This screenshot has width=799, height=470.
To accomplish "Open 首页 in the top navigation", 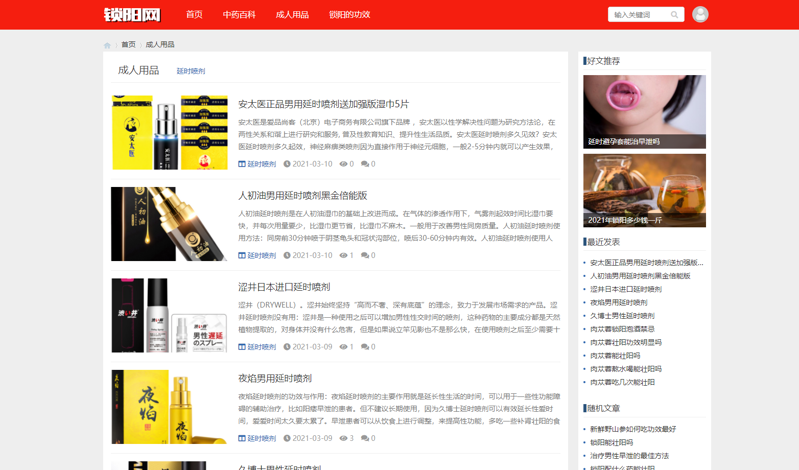I will pyautogui.click(x=194, y=15).
